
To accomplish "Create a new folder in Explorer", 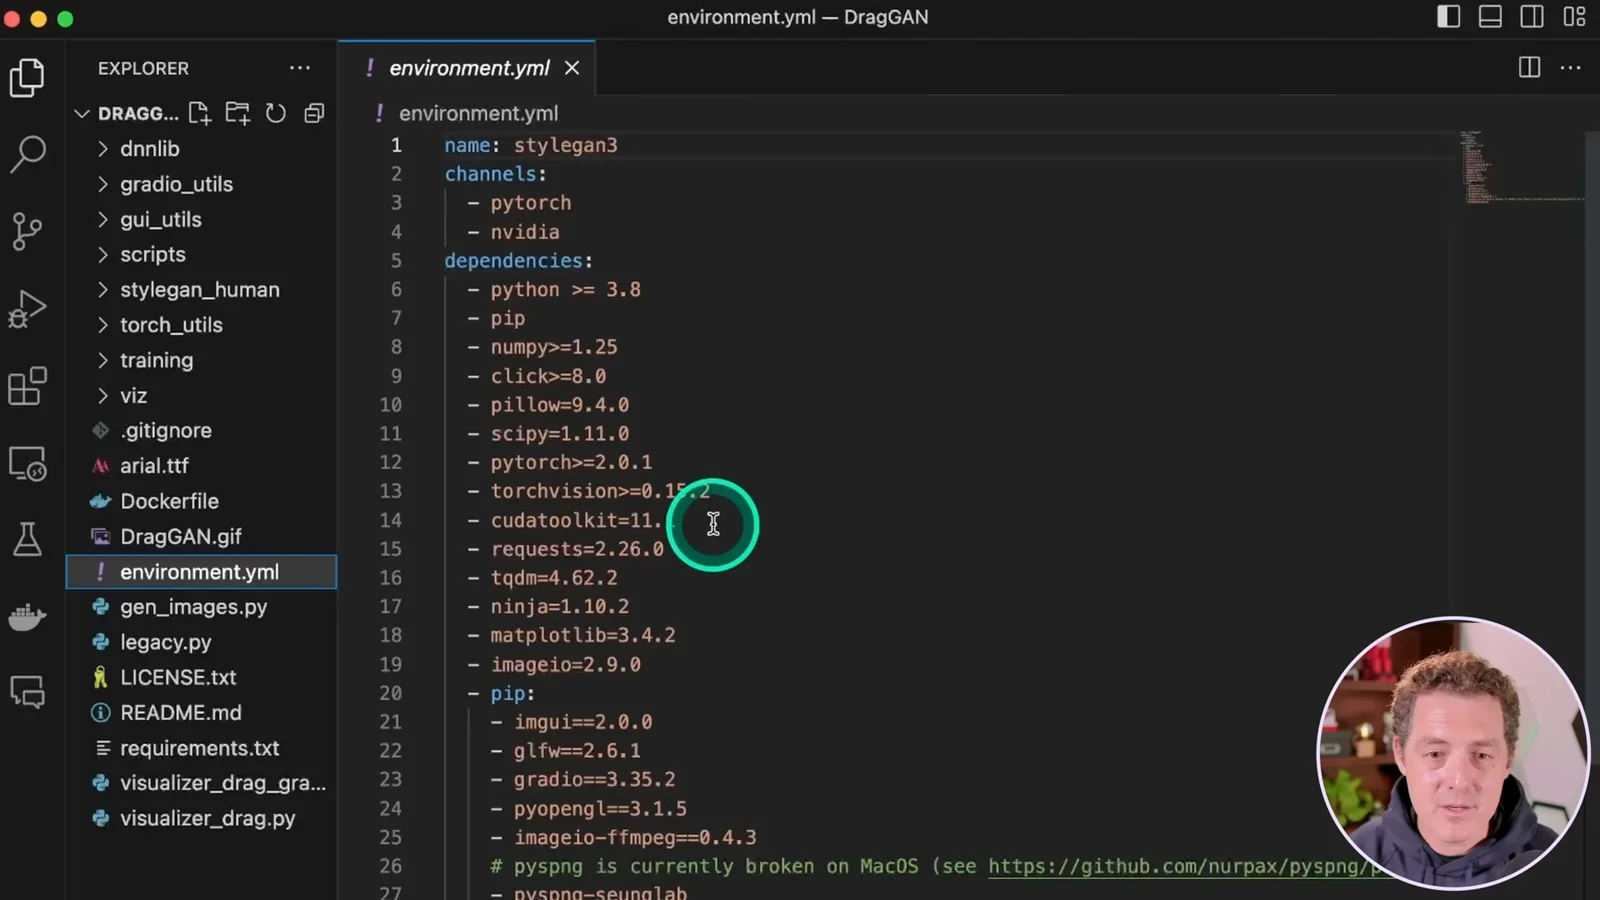I will pos(238,113).
